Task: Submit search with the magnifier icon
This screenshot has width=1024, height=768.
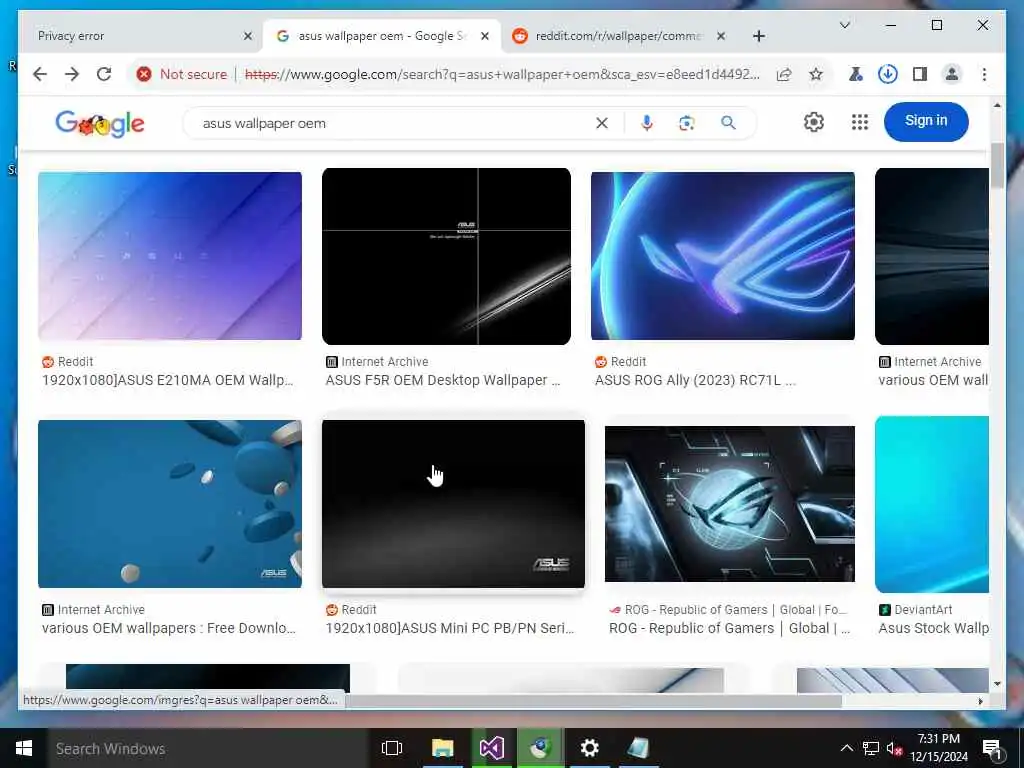Action: (728, 123)
